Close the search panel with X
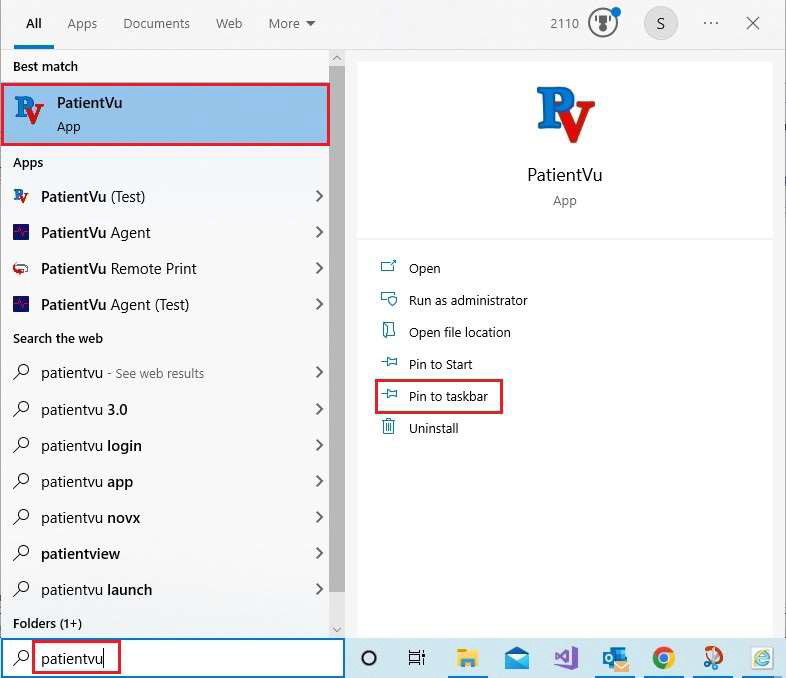786x678 pixels. pos(752,23)
